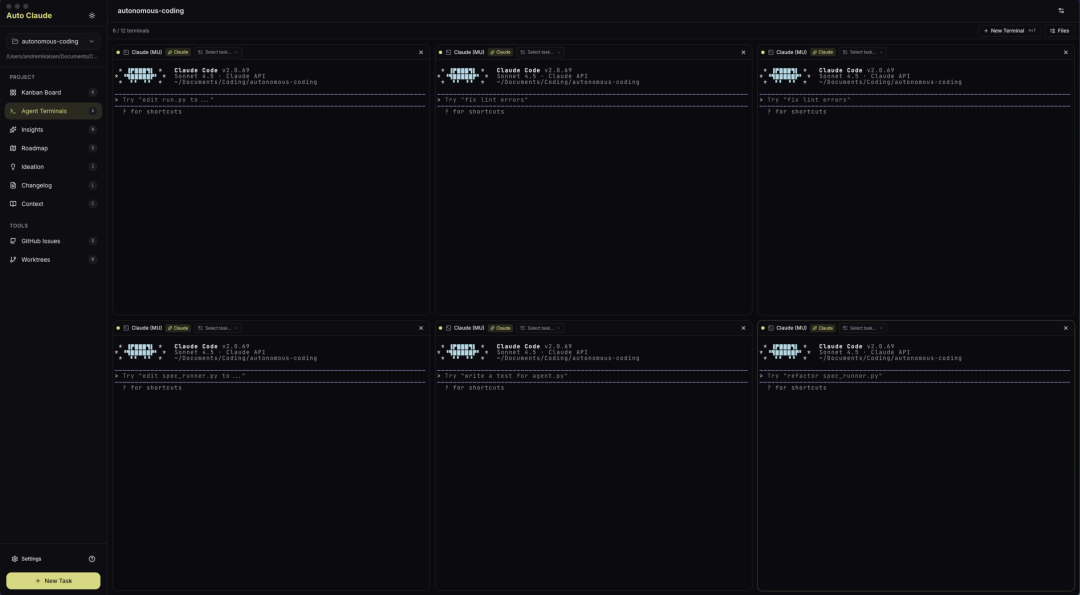Click the Claude badge in "edit run.py" terminal
The height and width of the screenshot is (595, 1080).
tap(178, 52)
